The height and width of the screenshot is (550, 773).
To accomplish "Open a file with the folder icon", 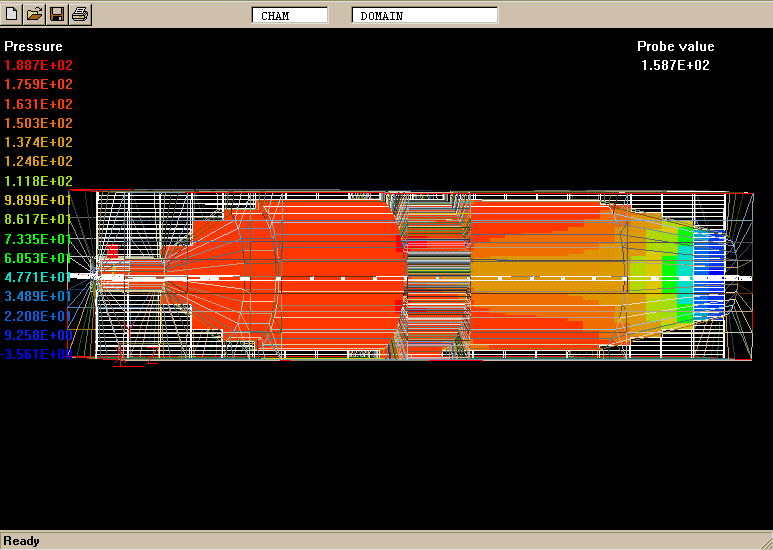I will pyautogui.click(x=35, y=14).
